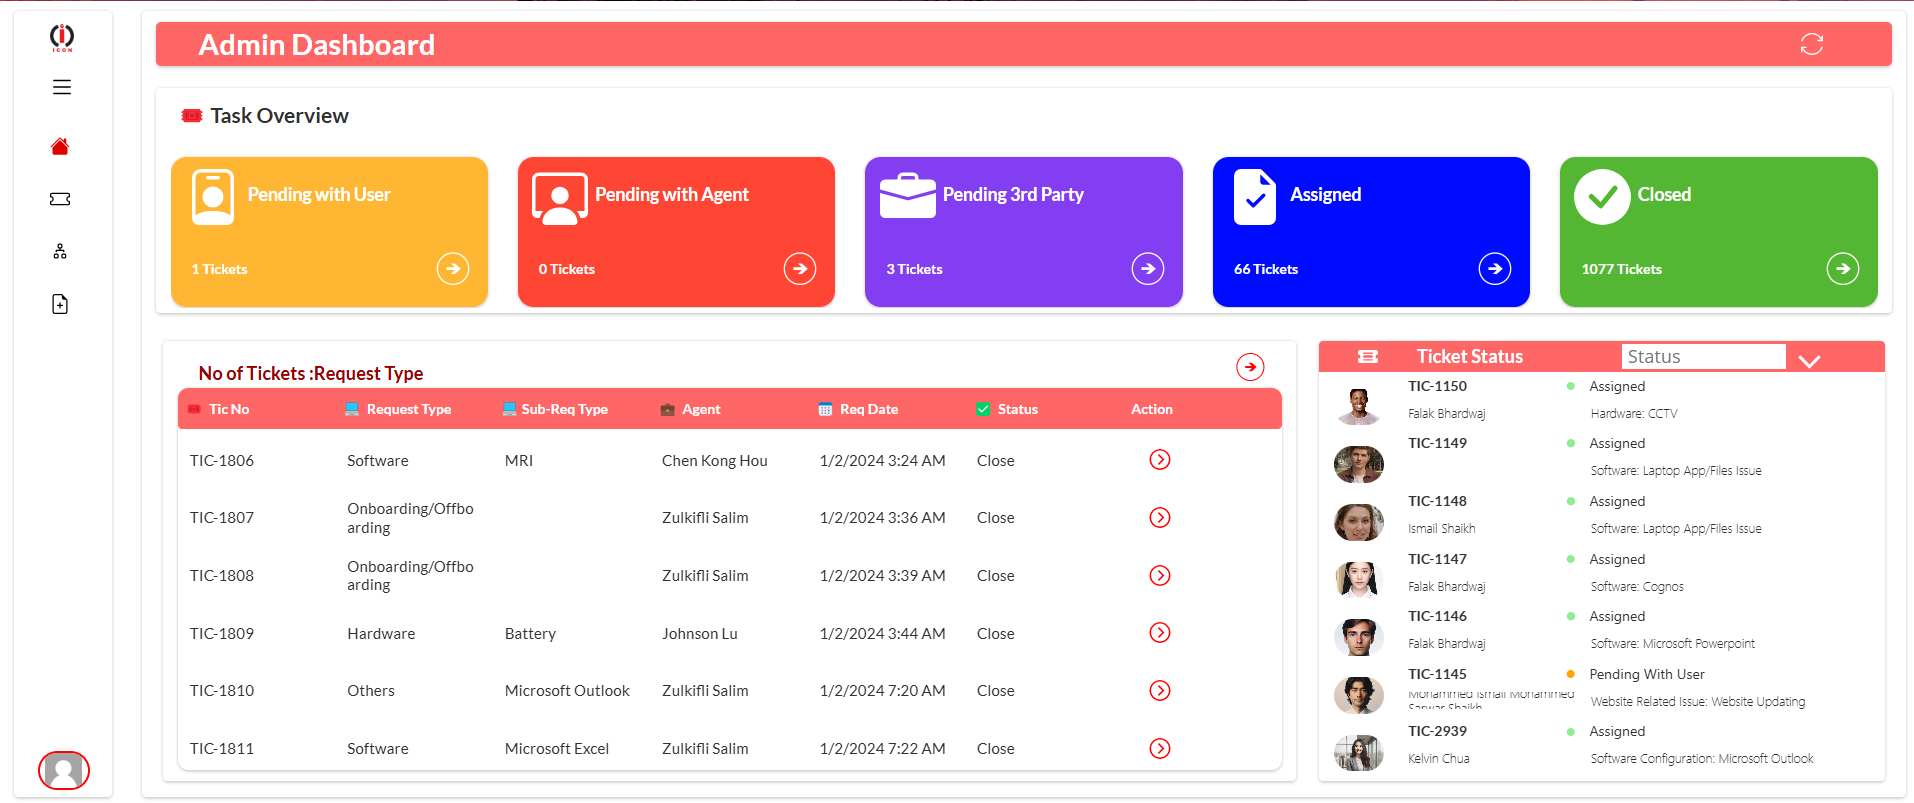Open the organization hierarchy icon in sidebar

[x=60, y=251]
